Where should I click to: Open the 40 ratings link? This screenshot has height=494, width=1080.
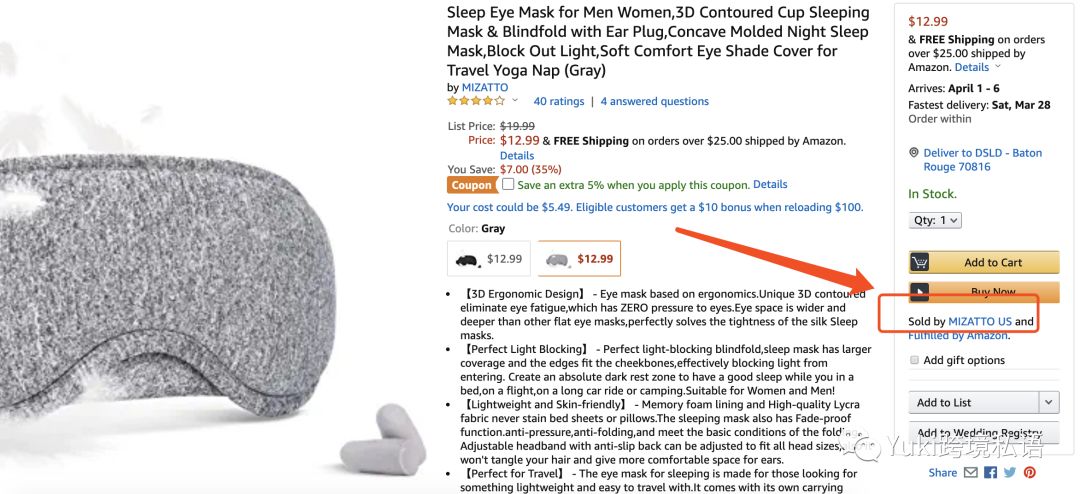click(x=559, y=101)
